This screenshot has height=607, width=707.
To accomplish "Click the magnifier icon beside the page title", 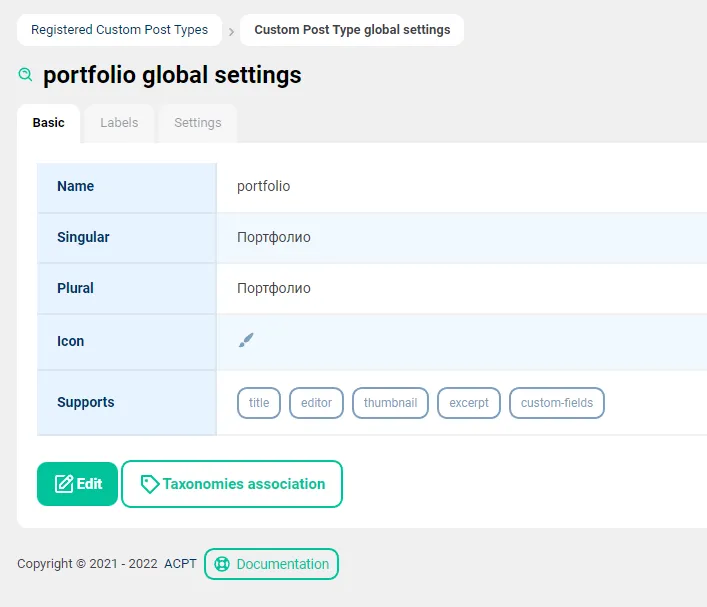I will point(26,75).
